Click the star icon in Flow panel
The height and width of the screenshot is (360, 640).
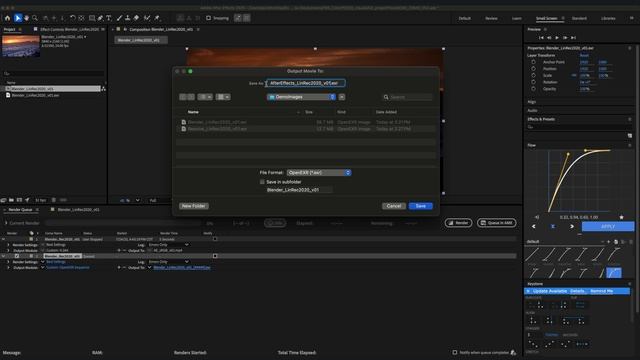(621, 217)
